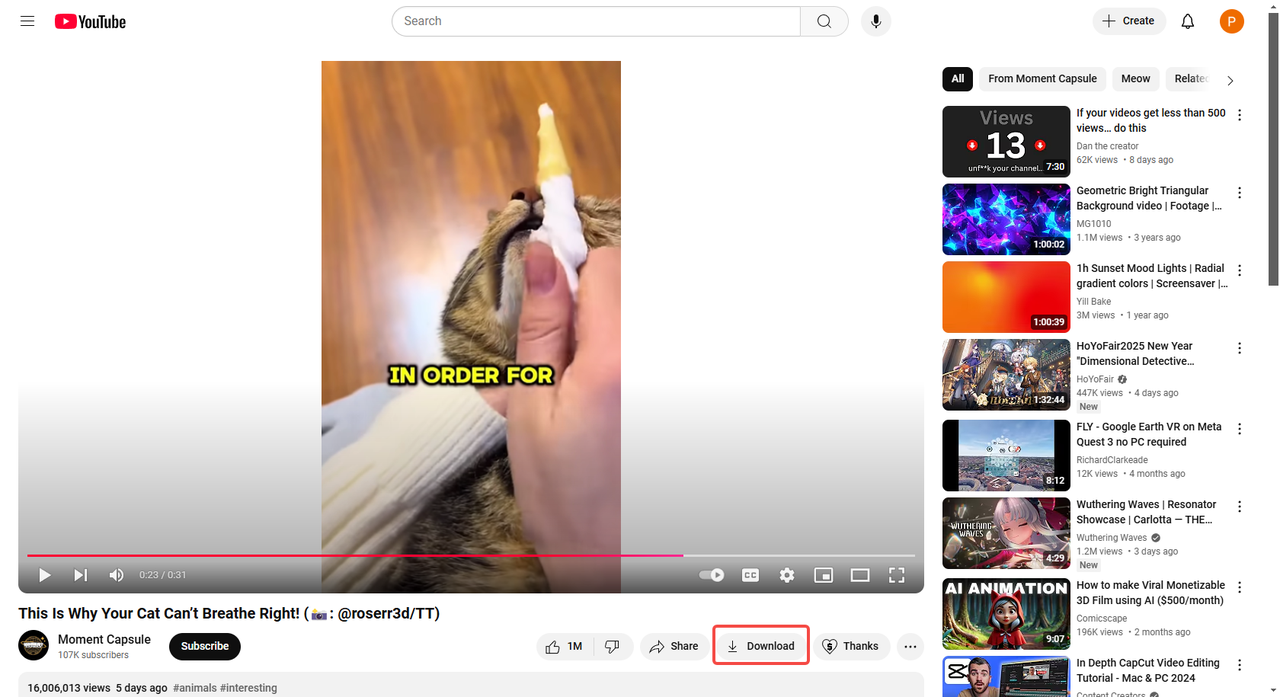This screenshot has width=1280, height=697.
Task: Select the Meow filter chip
Action: 1135,79
